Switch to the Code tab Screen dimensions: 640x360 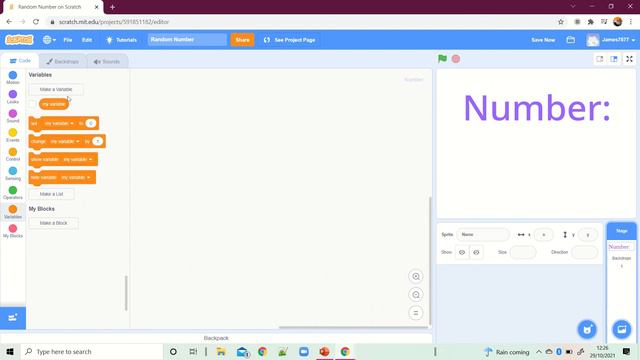point(20,61)
